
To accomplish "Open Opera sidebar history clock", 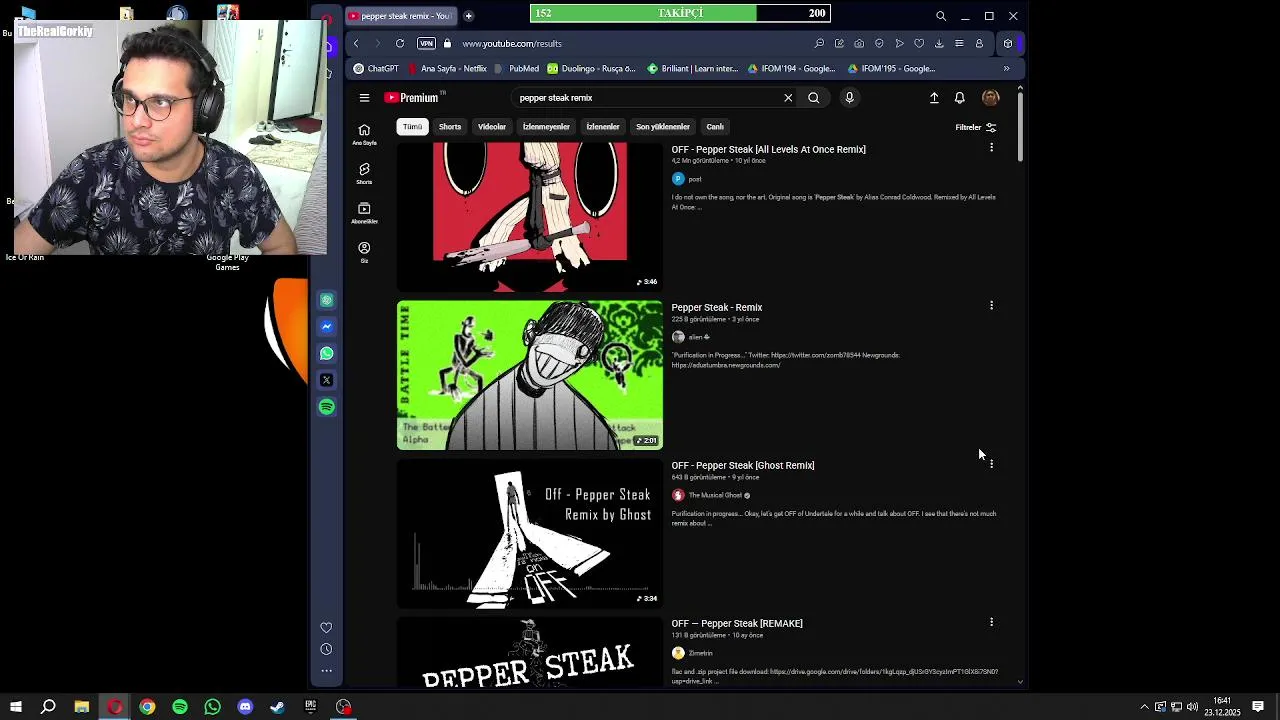I will tap(326, 649).
